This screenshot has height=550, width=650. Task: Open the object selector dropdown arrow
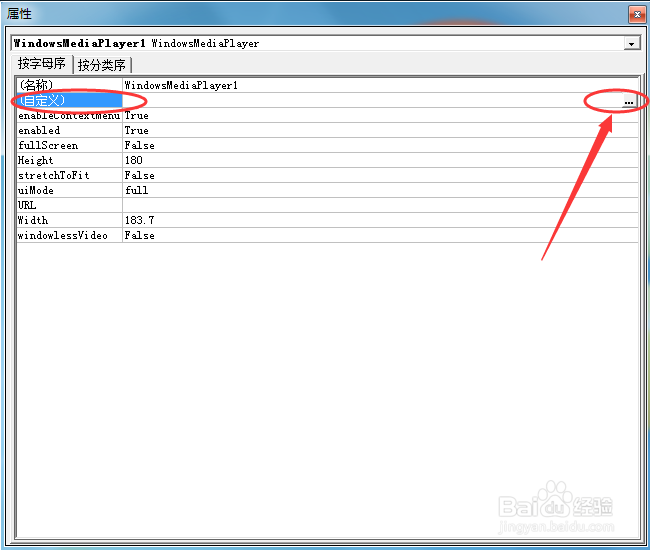click(631, 44)
